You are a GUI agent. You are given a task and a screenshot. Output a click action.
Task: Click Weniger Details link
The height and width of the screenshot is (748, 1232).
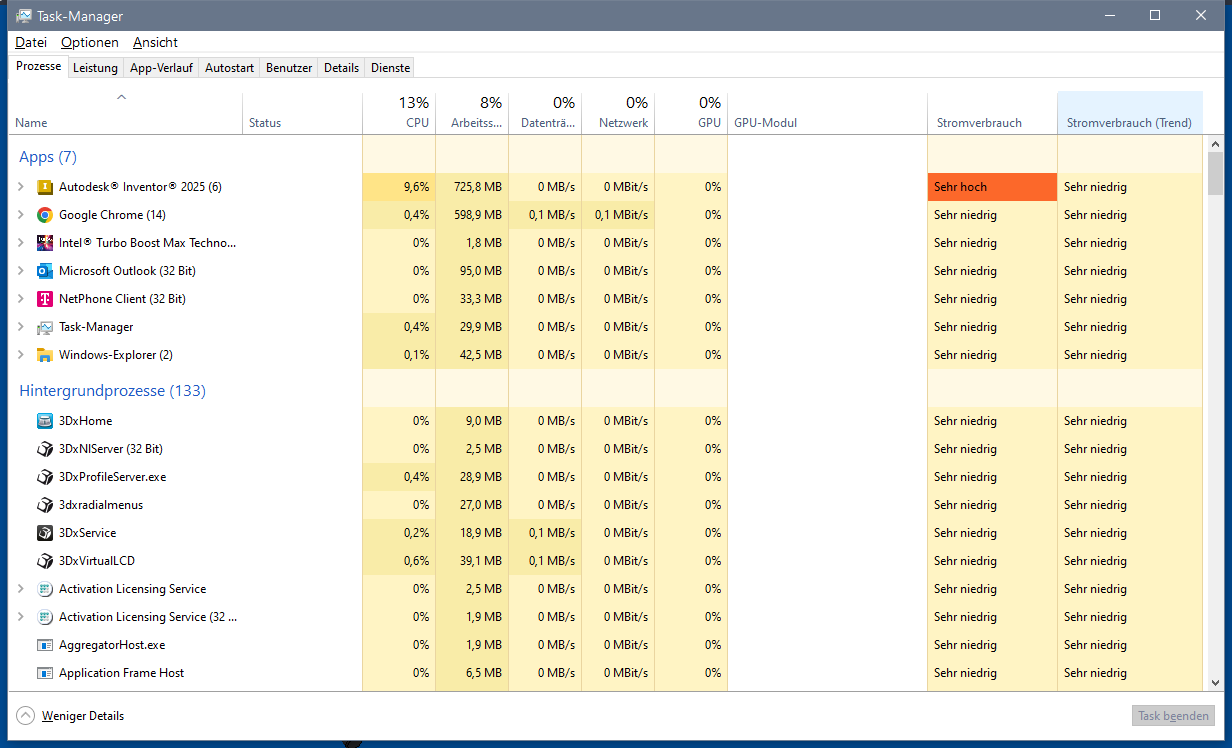(x=83, y=716)
